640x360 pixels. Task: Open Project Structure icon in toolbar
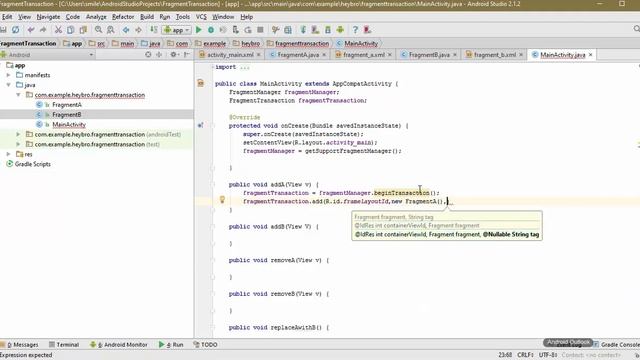click(x=288, y=30)
